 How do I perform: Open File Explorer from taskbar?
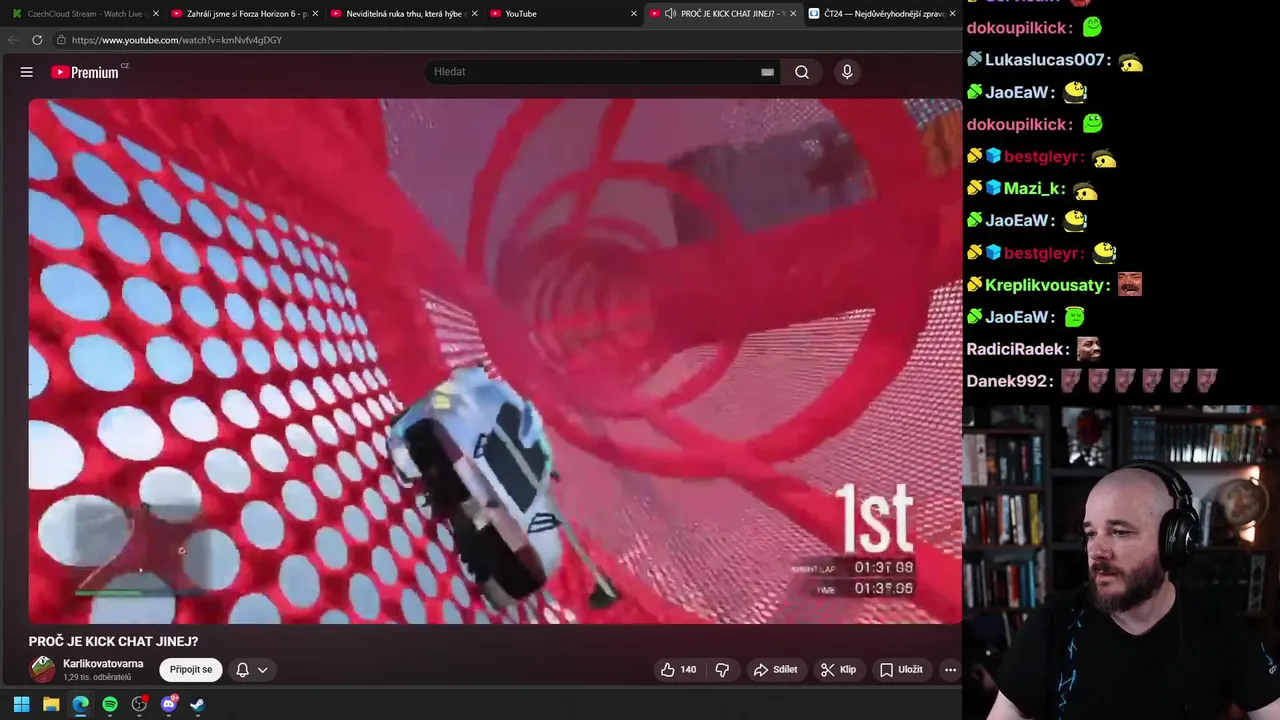(51, 704)
